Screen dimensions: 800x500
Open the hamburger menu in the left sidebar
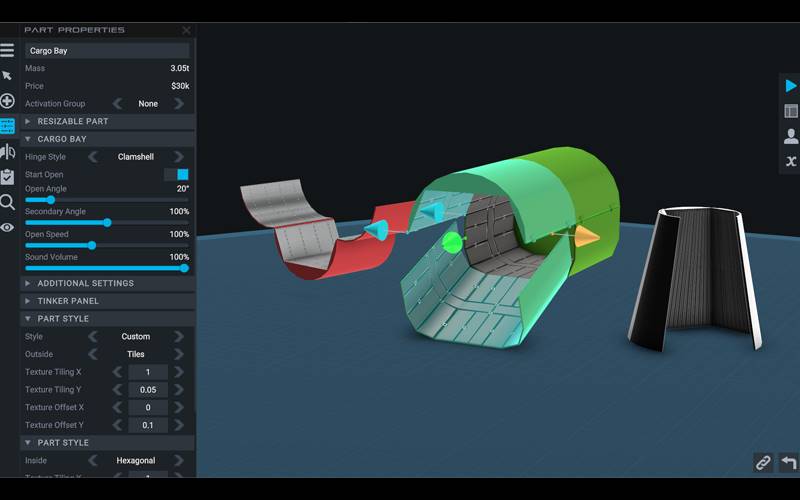pyautogui.click(x=8, y=50)
